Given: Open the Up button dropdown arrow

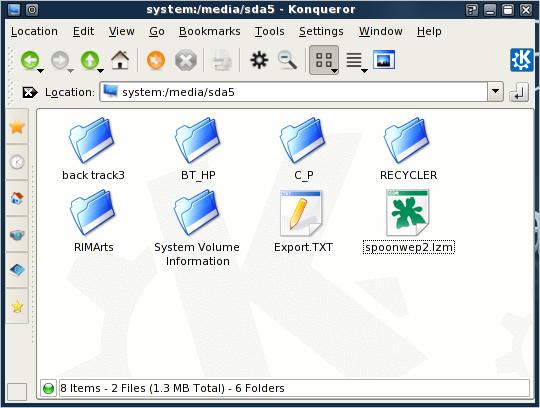Looking at the screenshot, I should 101,71.
